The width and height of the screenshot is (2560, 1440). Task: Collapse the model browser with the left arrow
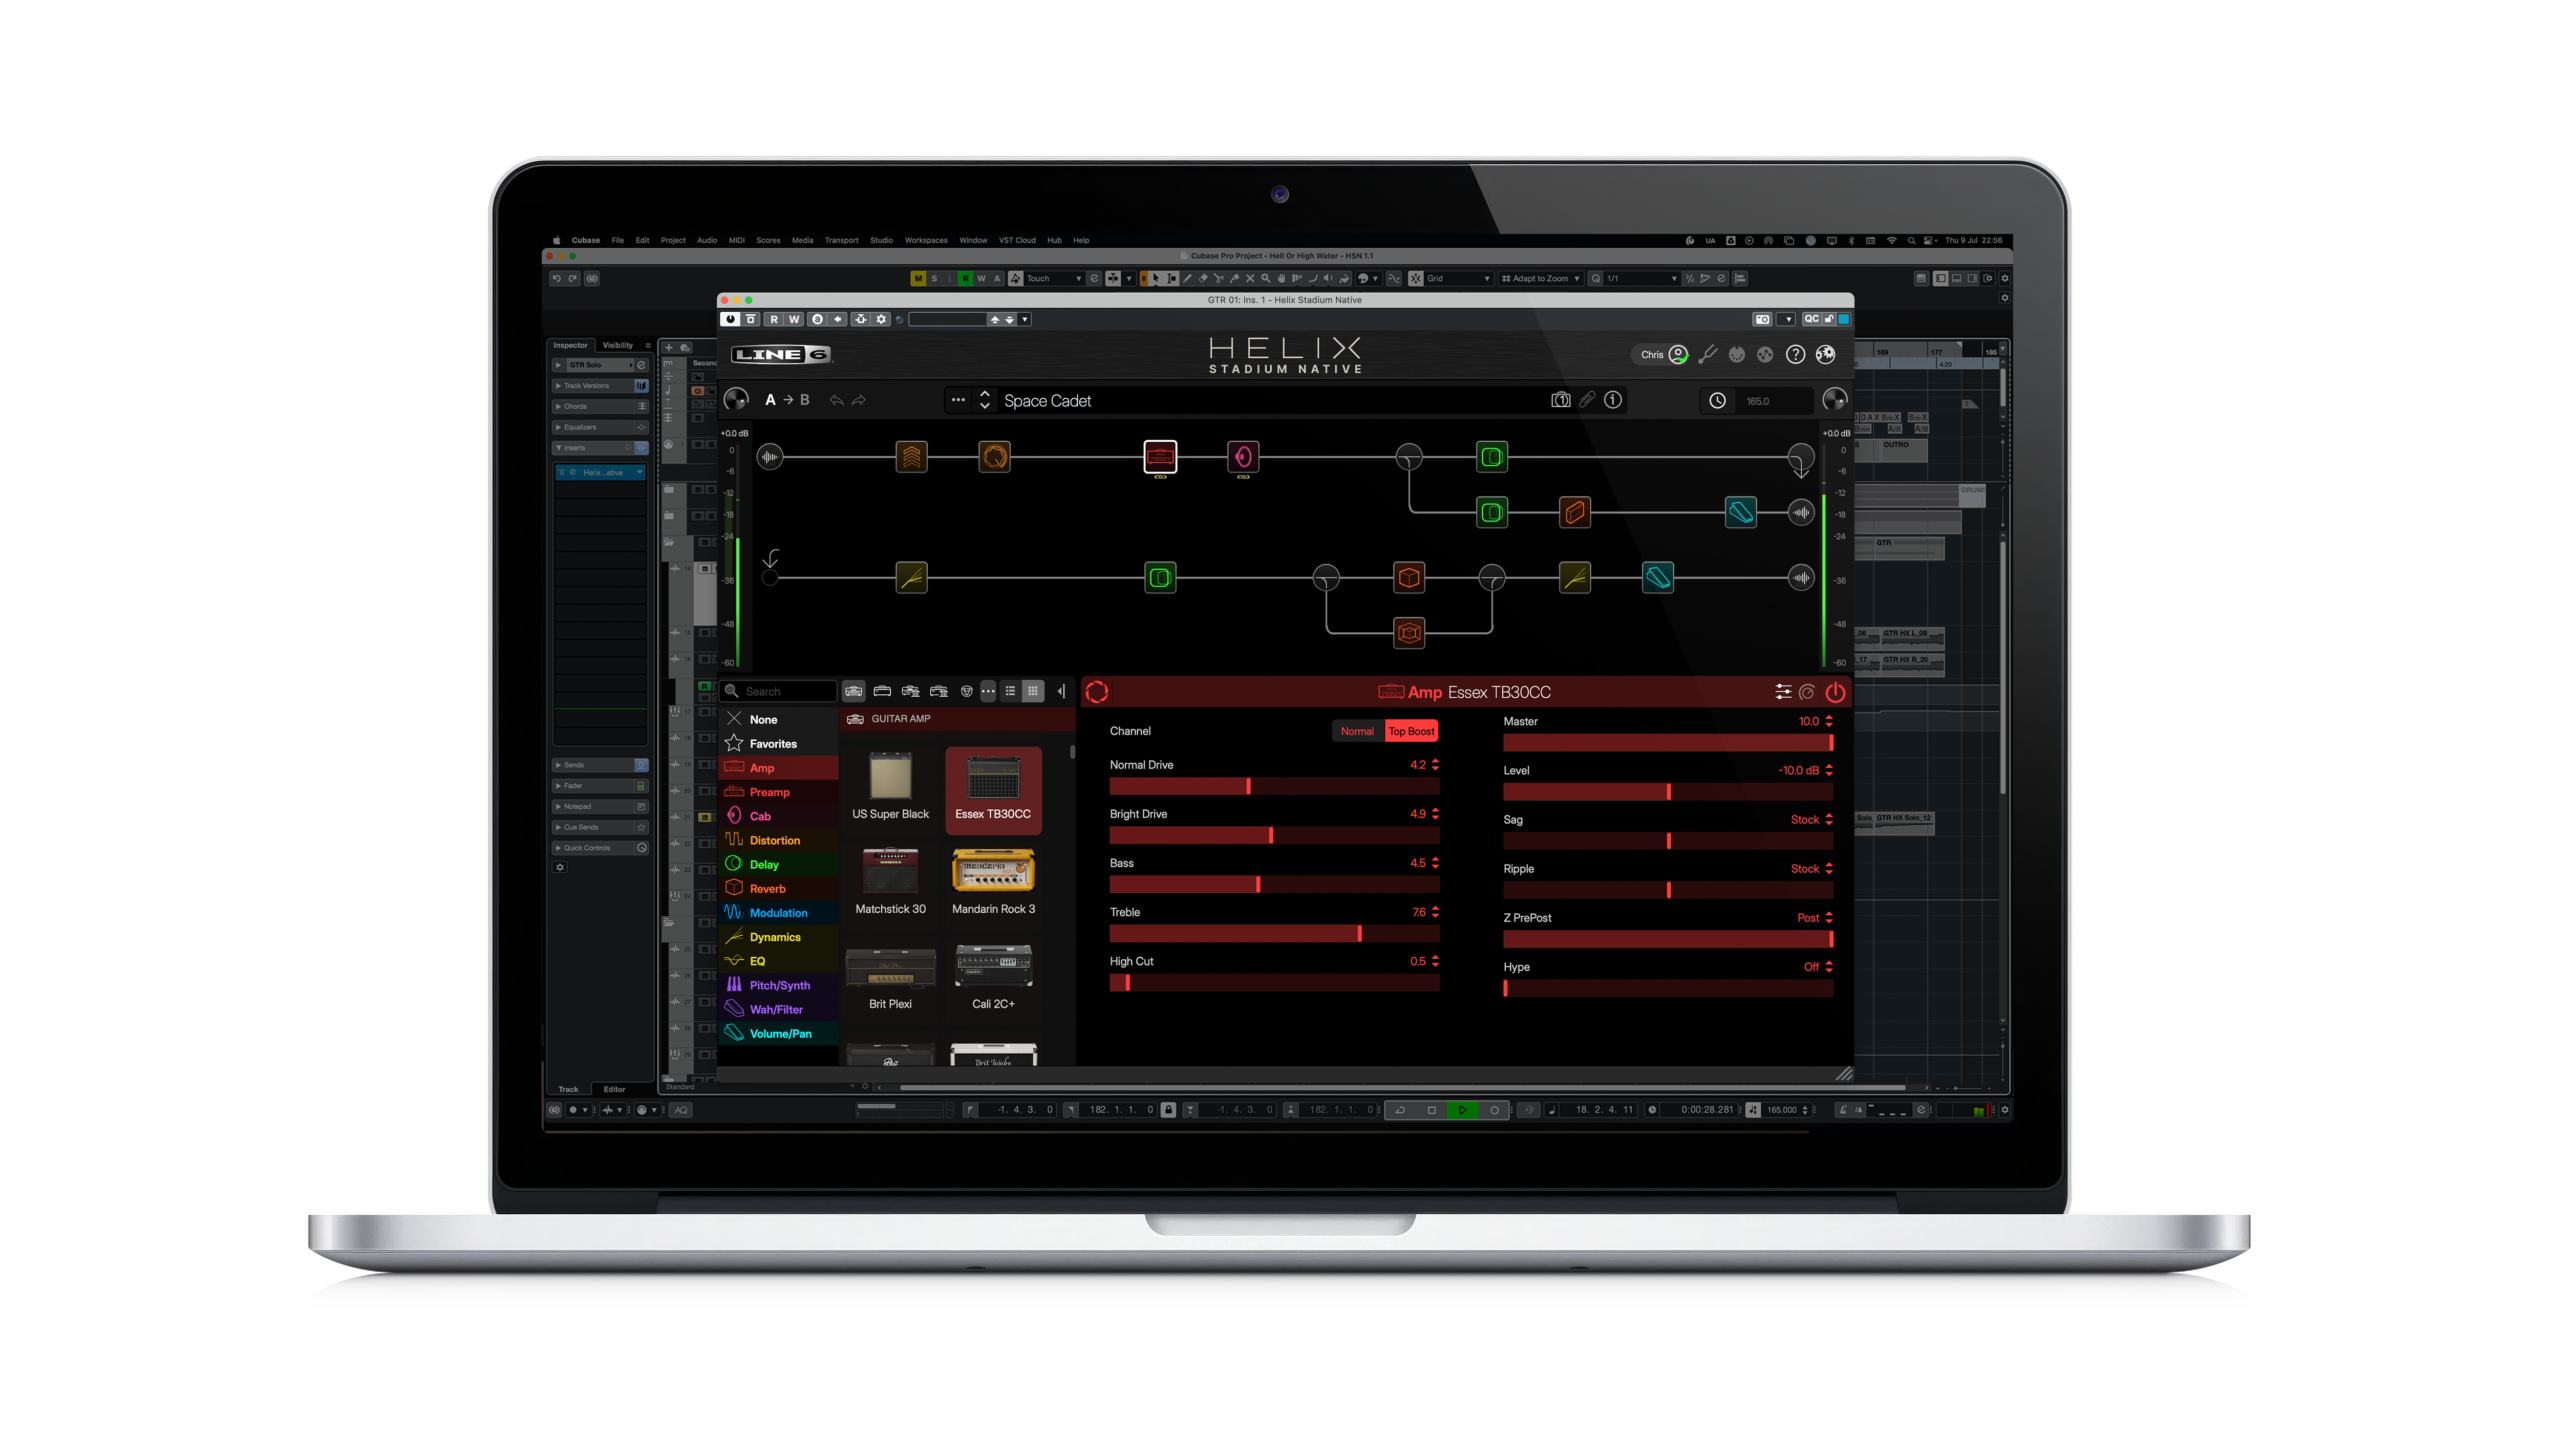click(x=1061, y=691)
